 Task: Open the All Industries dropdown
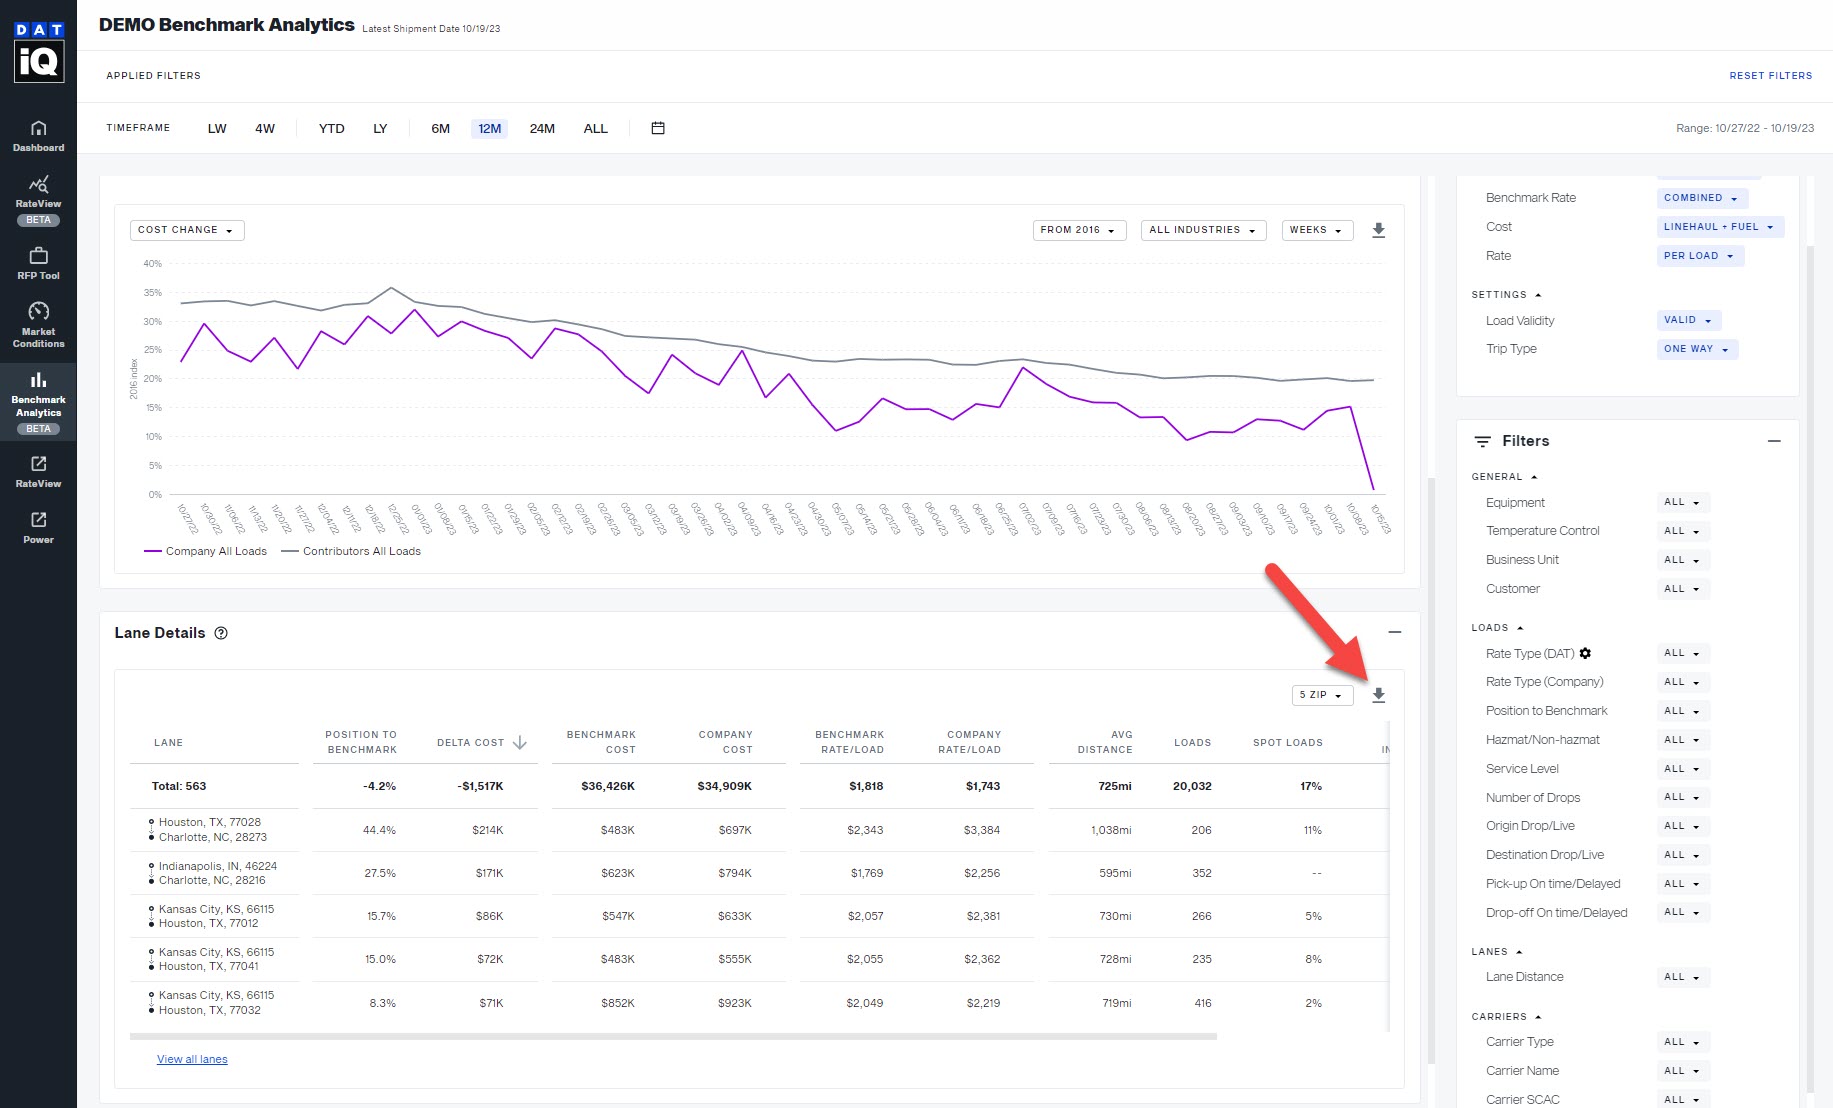pyautogui.click(x=1202, y=230)
